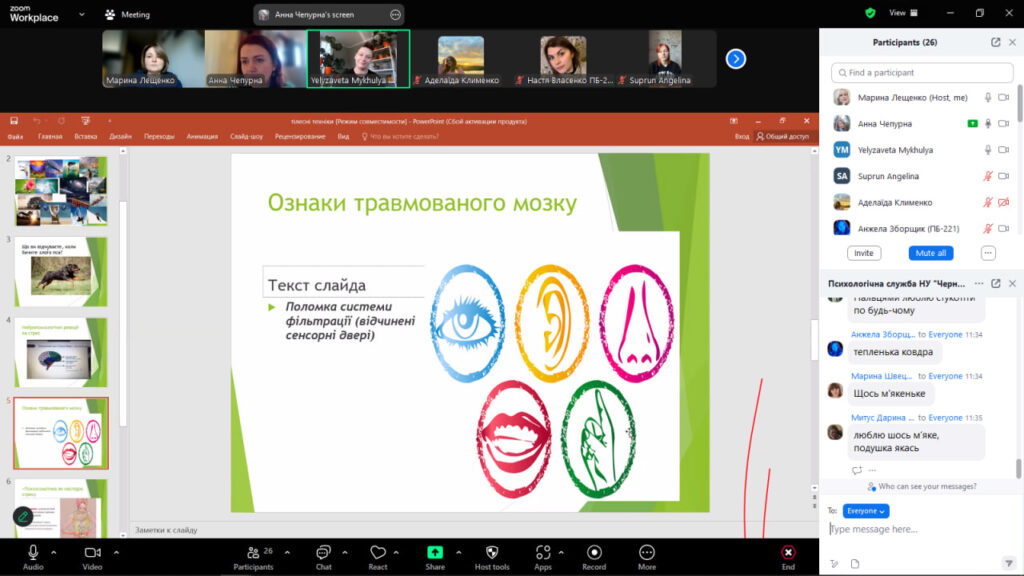The height and width of the screenshot is (576, 1024).
Task: Click the Invite button
Action: [x=864, y=253]
